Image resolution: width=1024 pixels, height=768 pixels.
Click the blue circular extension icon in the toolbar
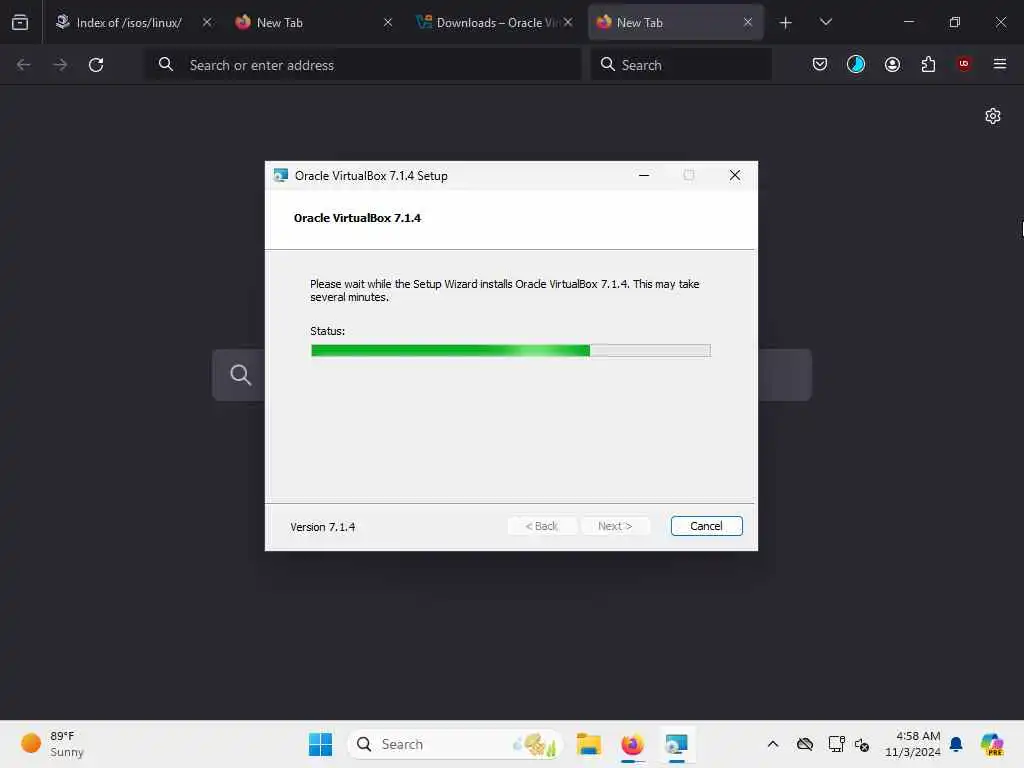pyautogui.click(x=856, y=64)
